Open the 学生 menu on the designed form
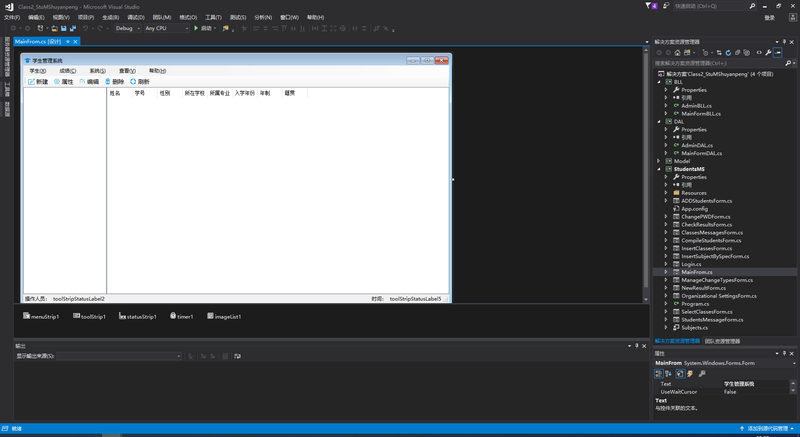 [38, 71]
